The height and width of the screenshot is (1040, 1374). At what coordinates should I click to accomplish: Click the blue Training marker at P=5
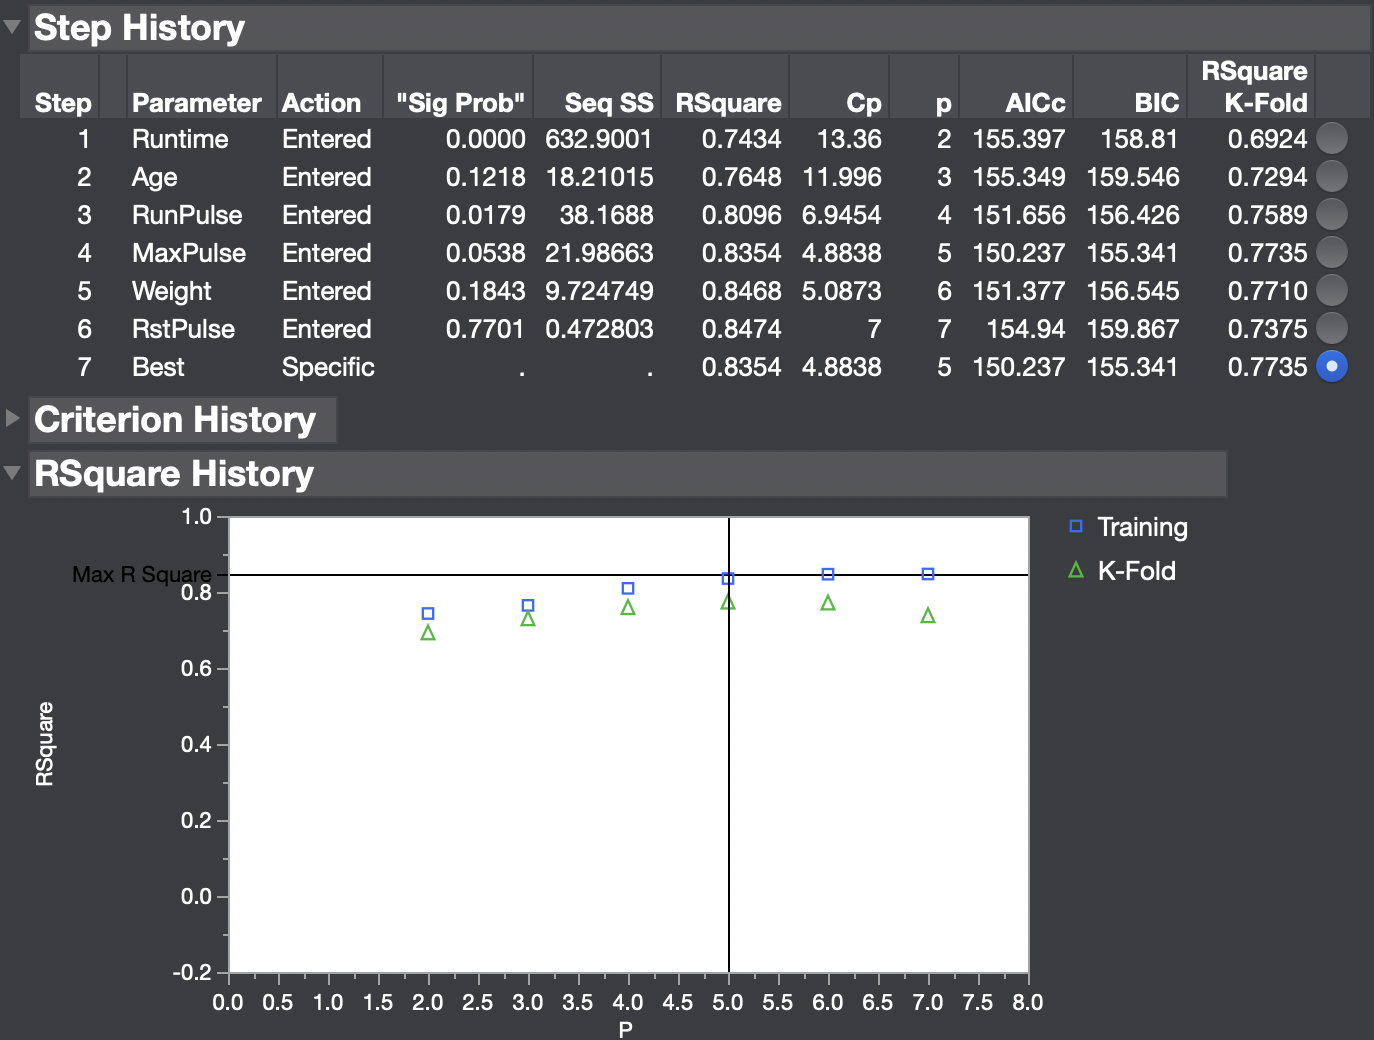click(728, 578)
